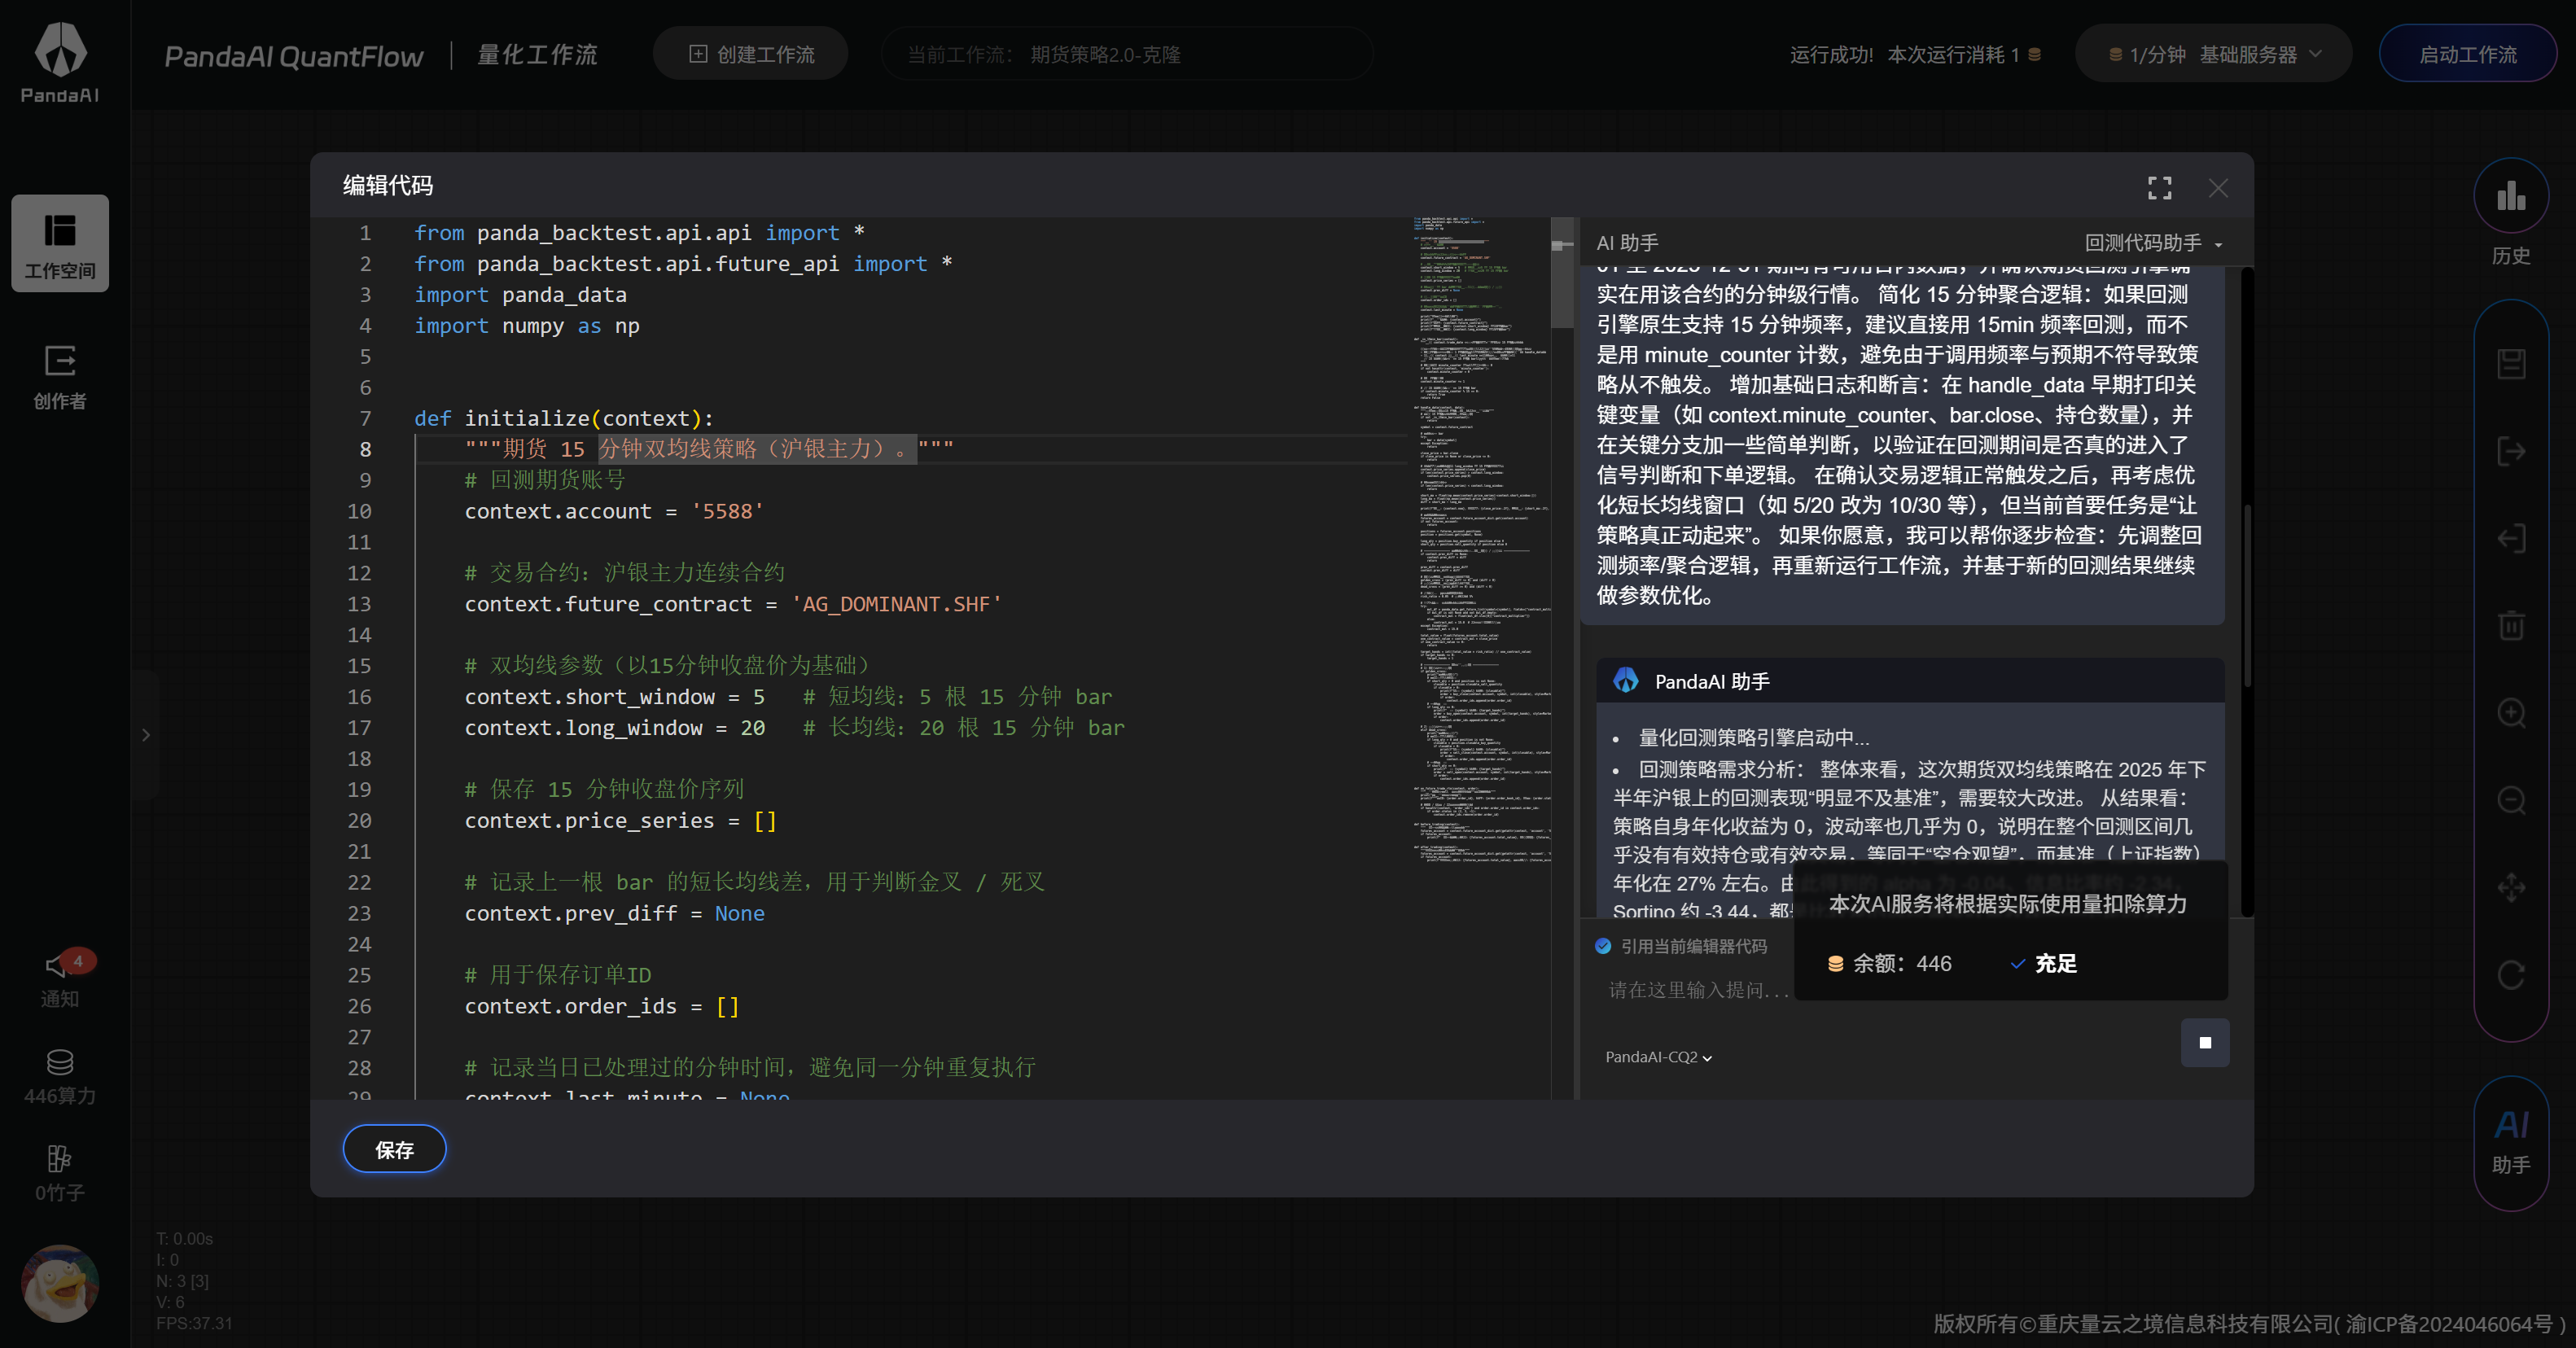Click the current workflow name field
2576x1348 pixels.
click(1127, 54)
